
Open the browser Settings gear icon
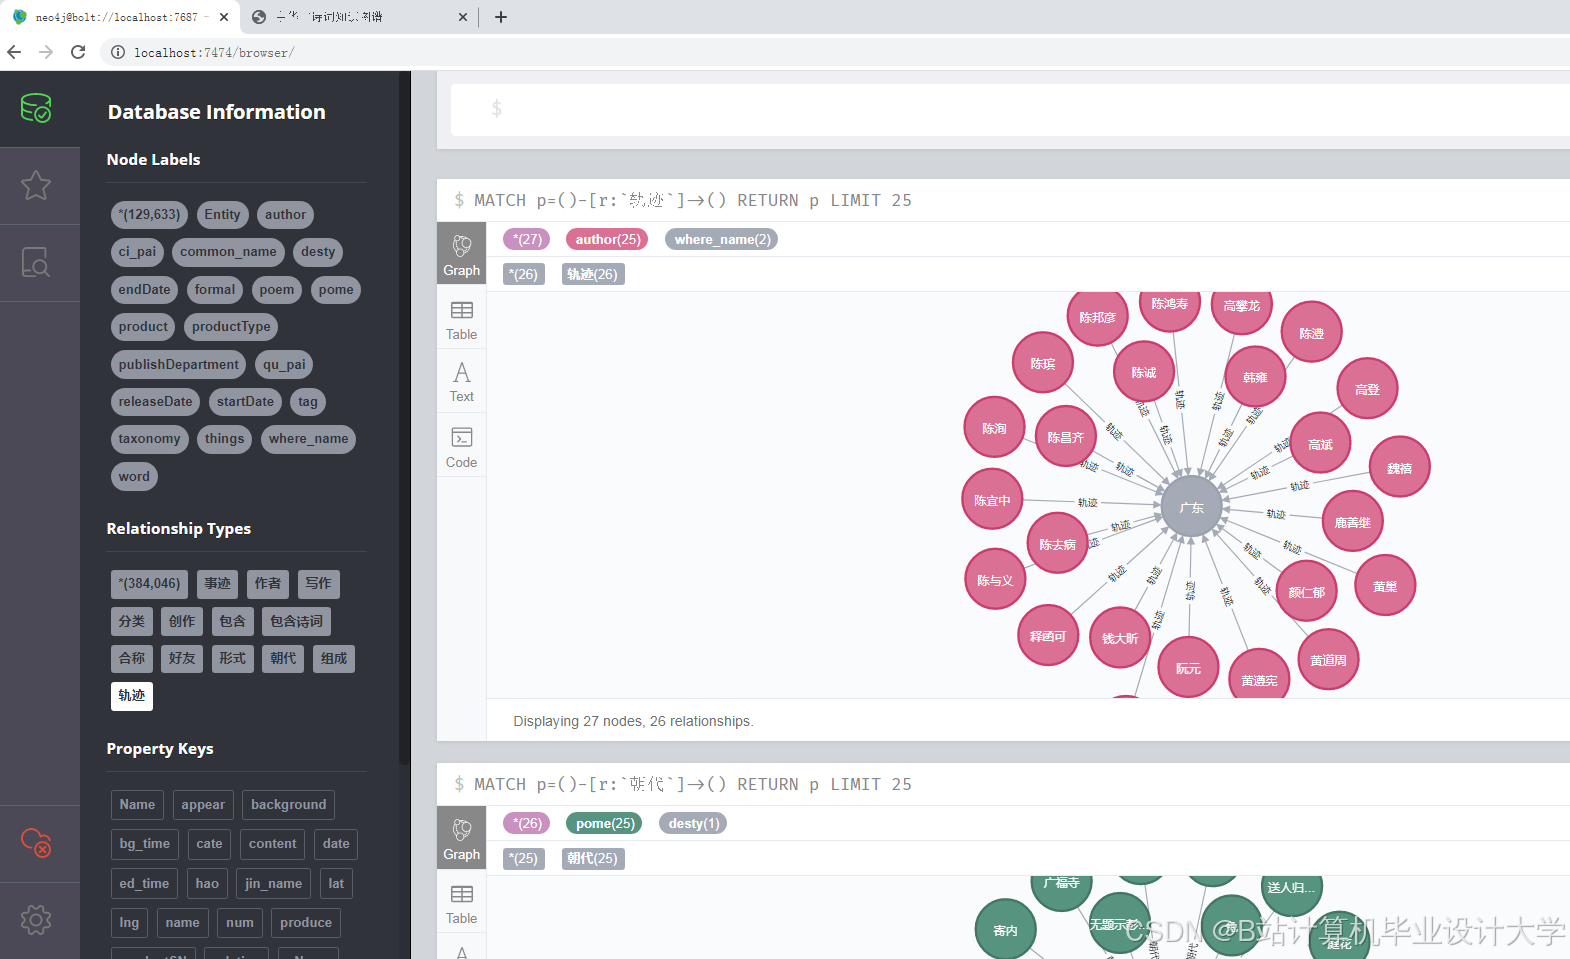click(x=36, y=920)
